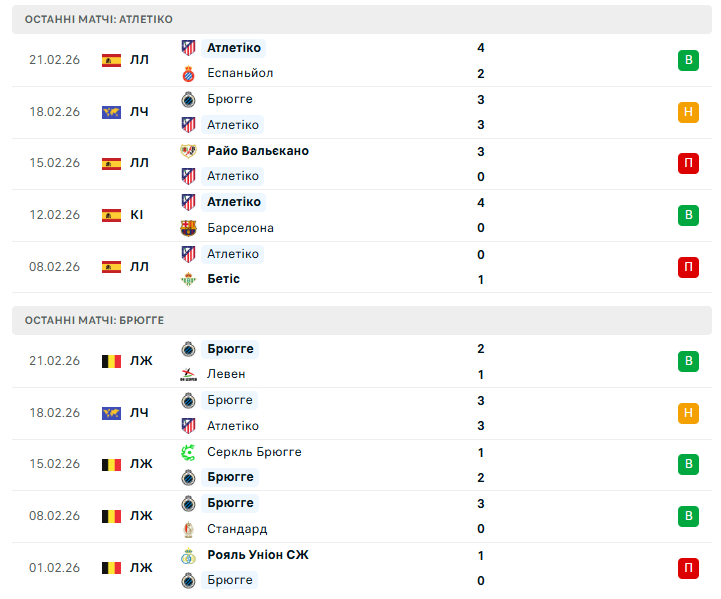Screen dimensions: 721x599
Task: Click the Стандард club crest
Action: (187, 529)
